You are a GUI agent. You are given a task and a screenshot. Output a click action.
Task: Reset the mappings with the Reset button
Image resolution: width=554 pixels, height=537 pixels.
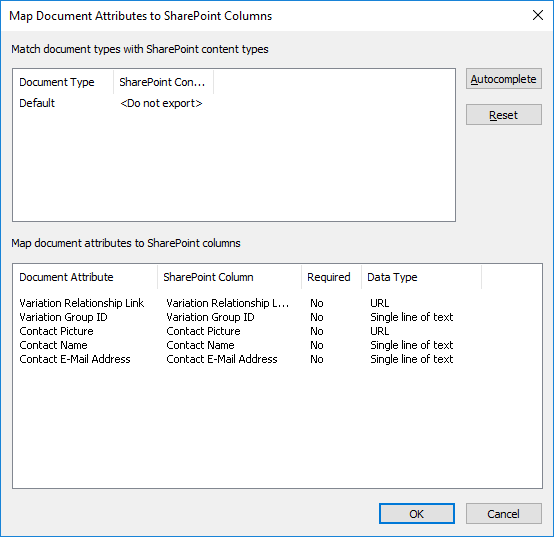(503, 114)
